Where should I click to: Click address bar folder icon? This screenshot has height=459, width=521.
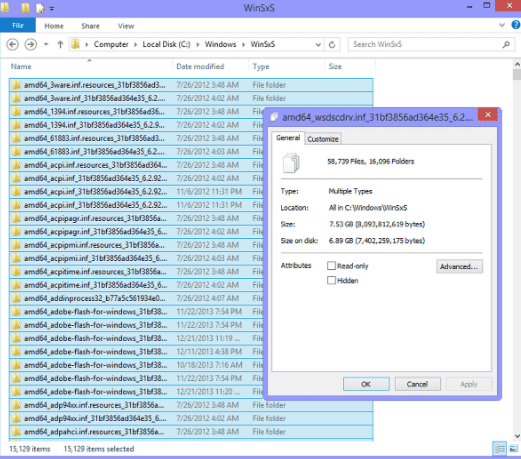pos(76,44)
